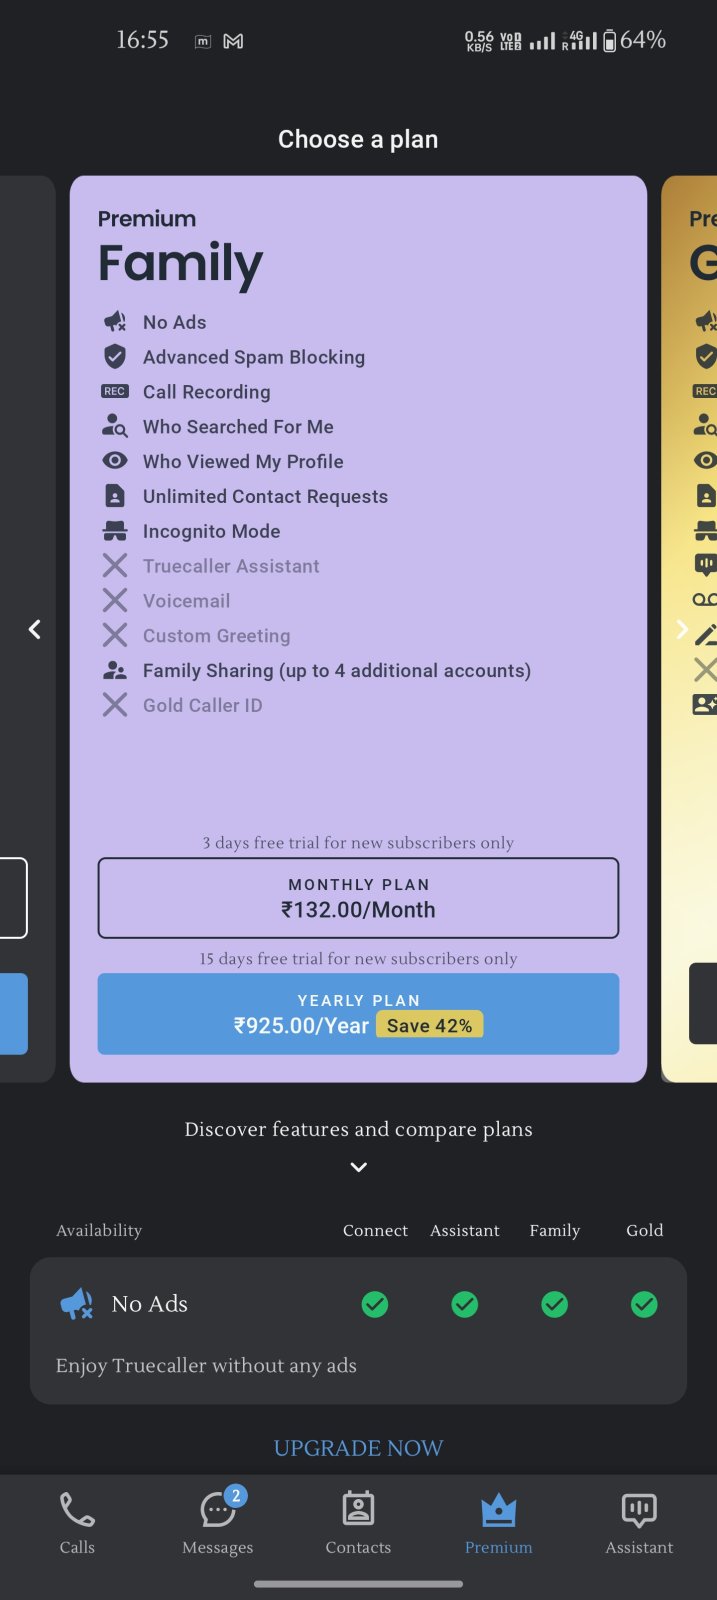This screenshot has width=717, height=1600.
Task: Tap the Connect plan green checkmark
Action: [x=375, y=1304]
